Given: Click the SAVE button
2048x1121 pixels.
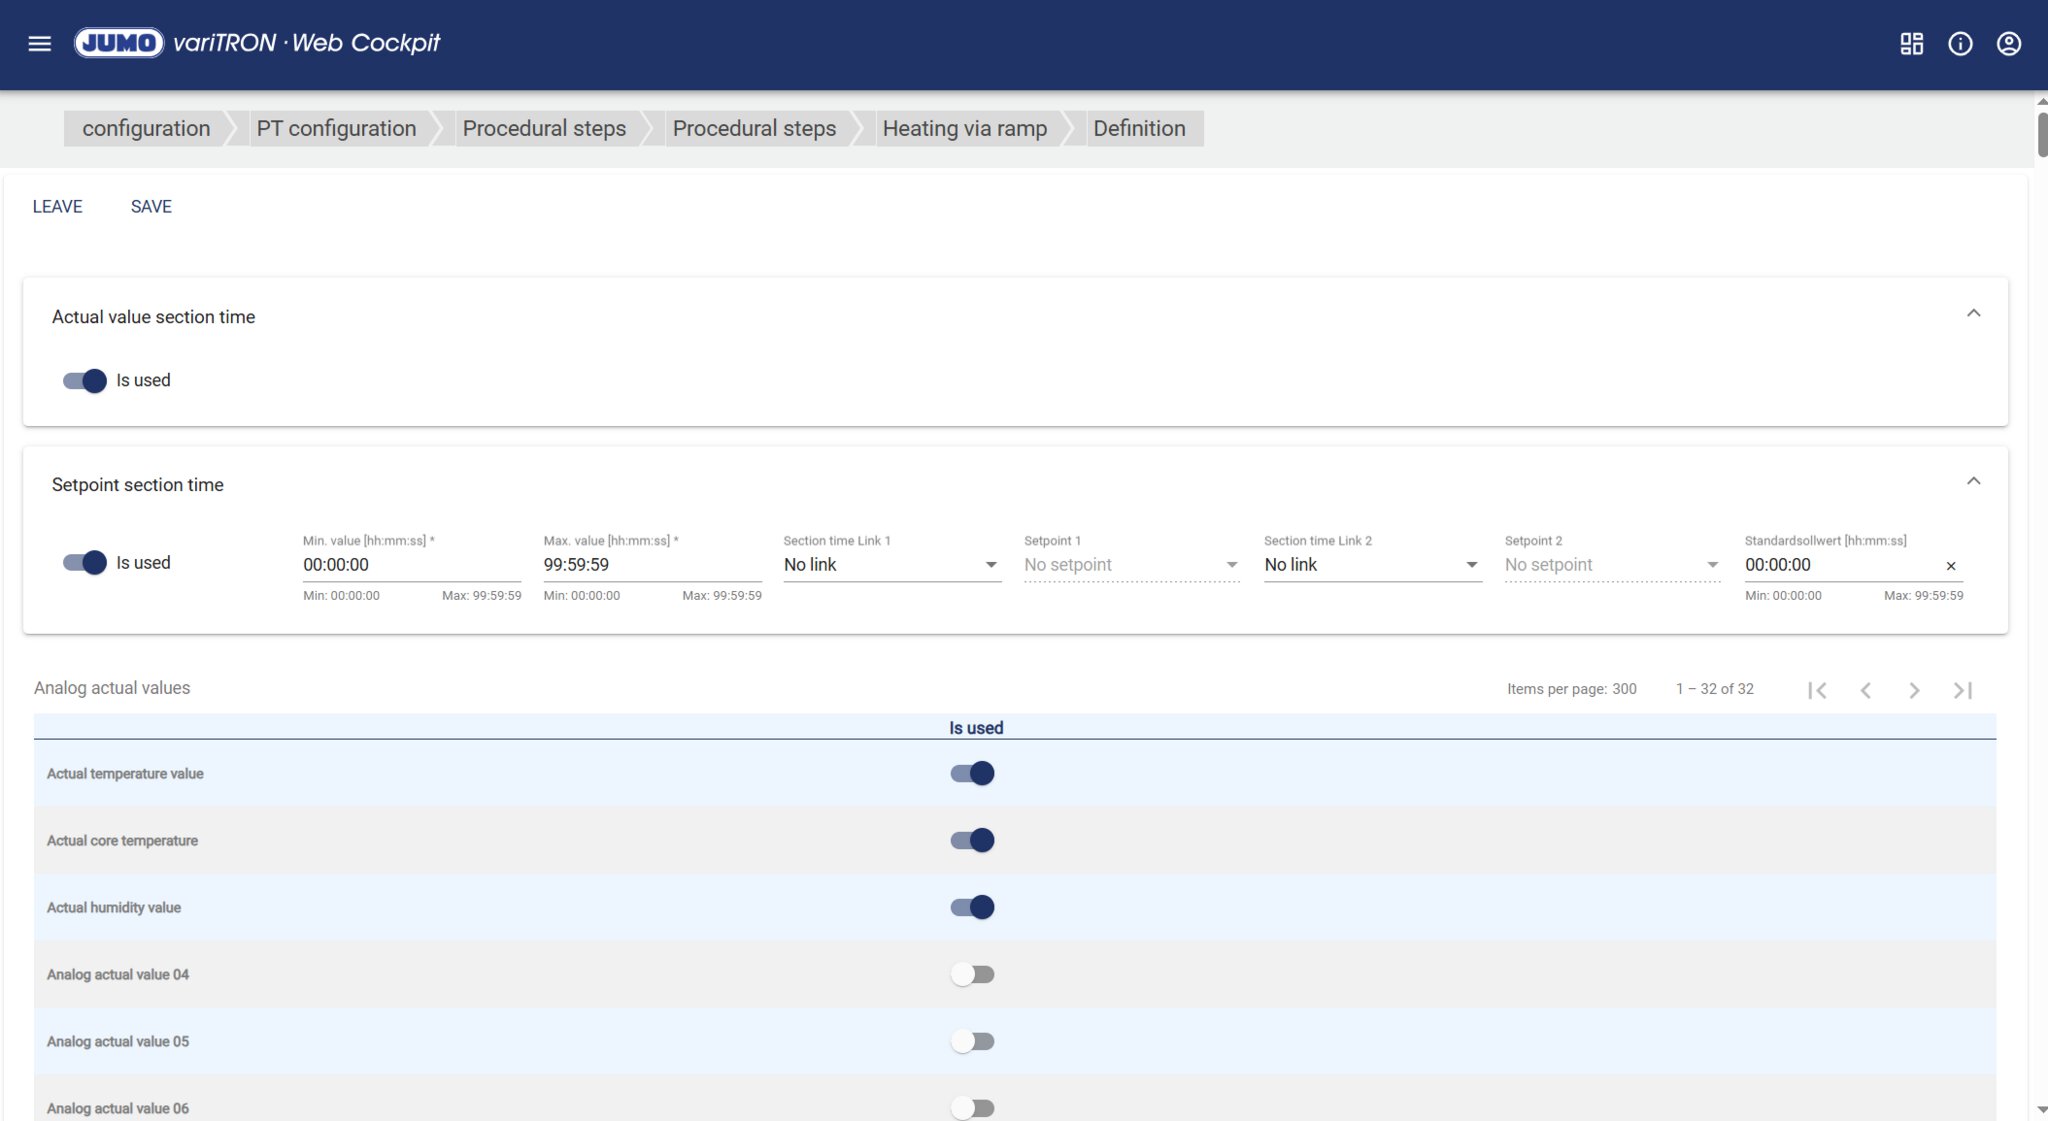Looking at the screenshot, I should (x=151, y=206).
